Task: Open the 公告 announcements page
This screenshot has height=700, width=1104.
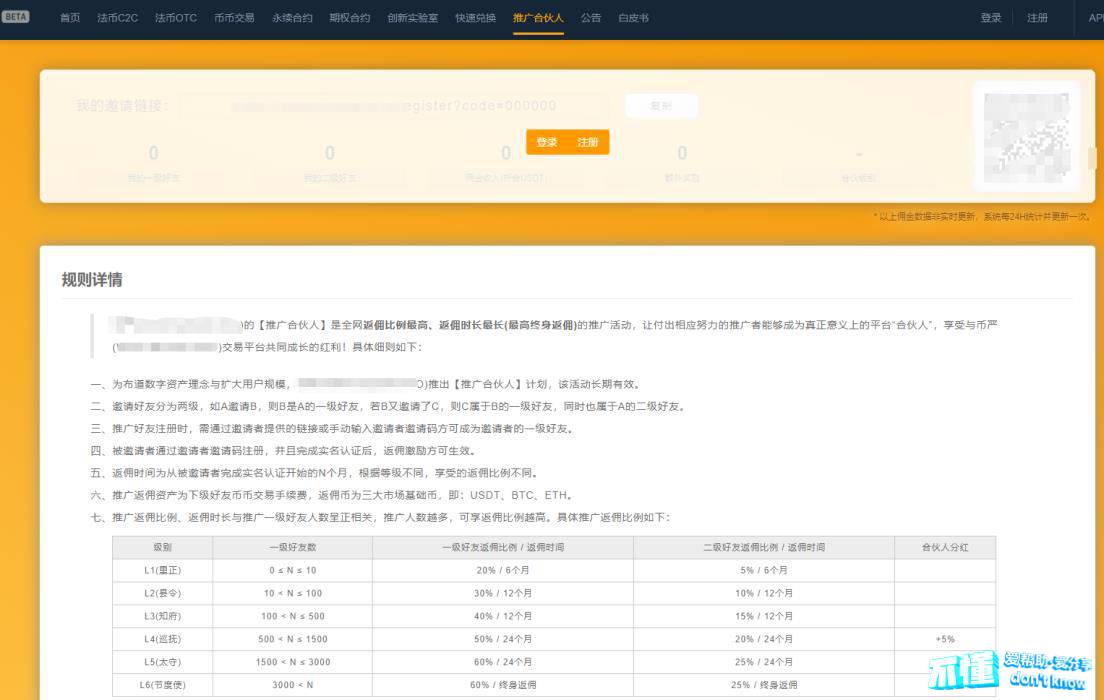Action: tap(591, 18)
